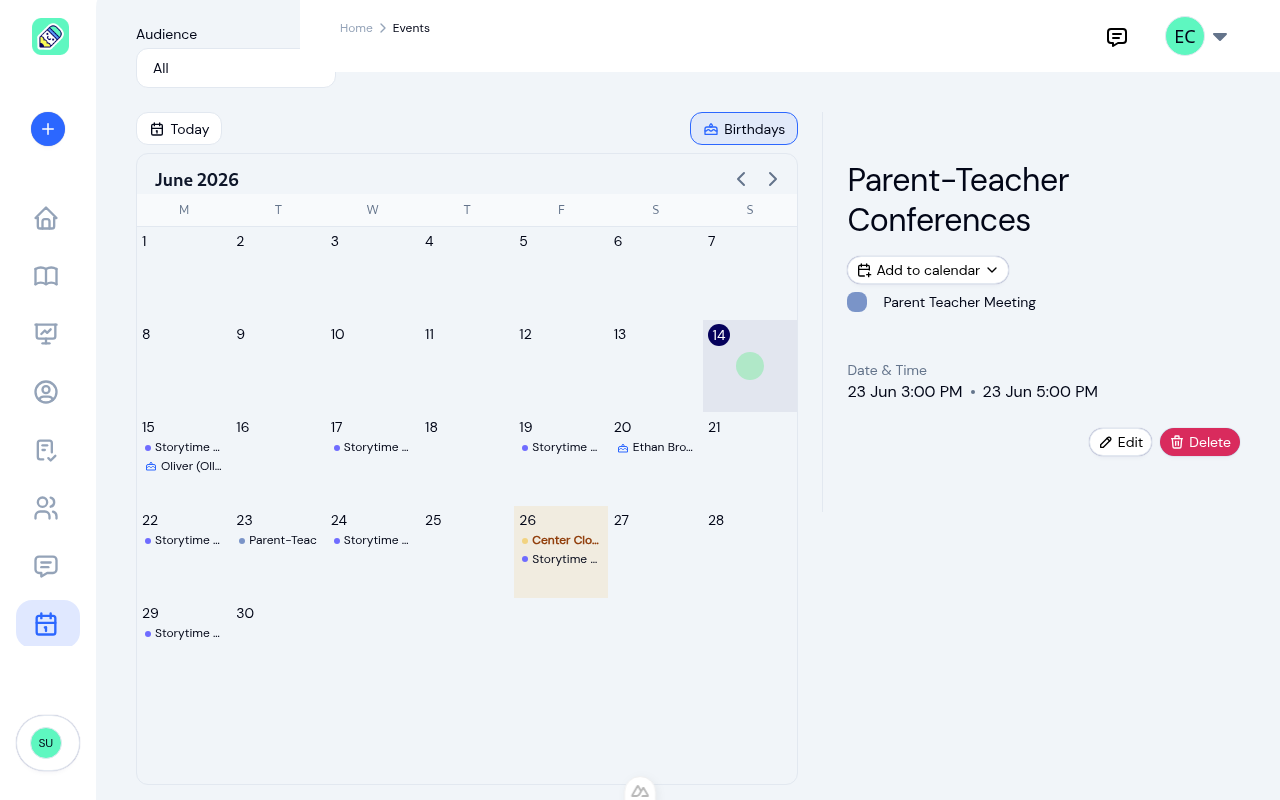This screenshot has height=800, width=1280.
Task: Open the sidebar chat message icon
Action: (x=46, y=566)
